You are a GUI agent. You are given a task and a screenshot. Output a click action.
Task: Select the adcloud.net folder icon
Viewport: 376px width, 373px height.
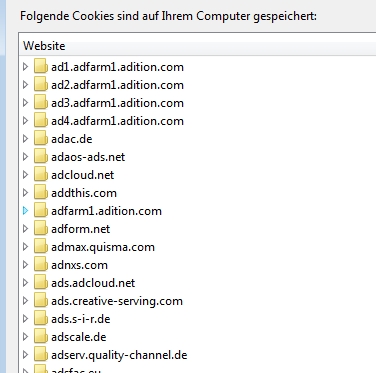click(41, 174)
